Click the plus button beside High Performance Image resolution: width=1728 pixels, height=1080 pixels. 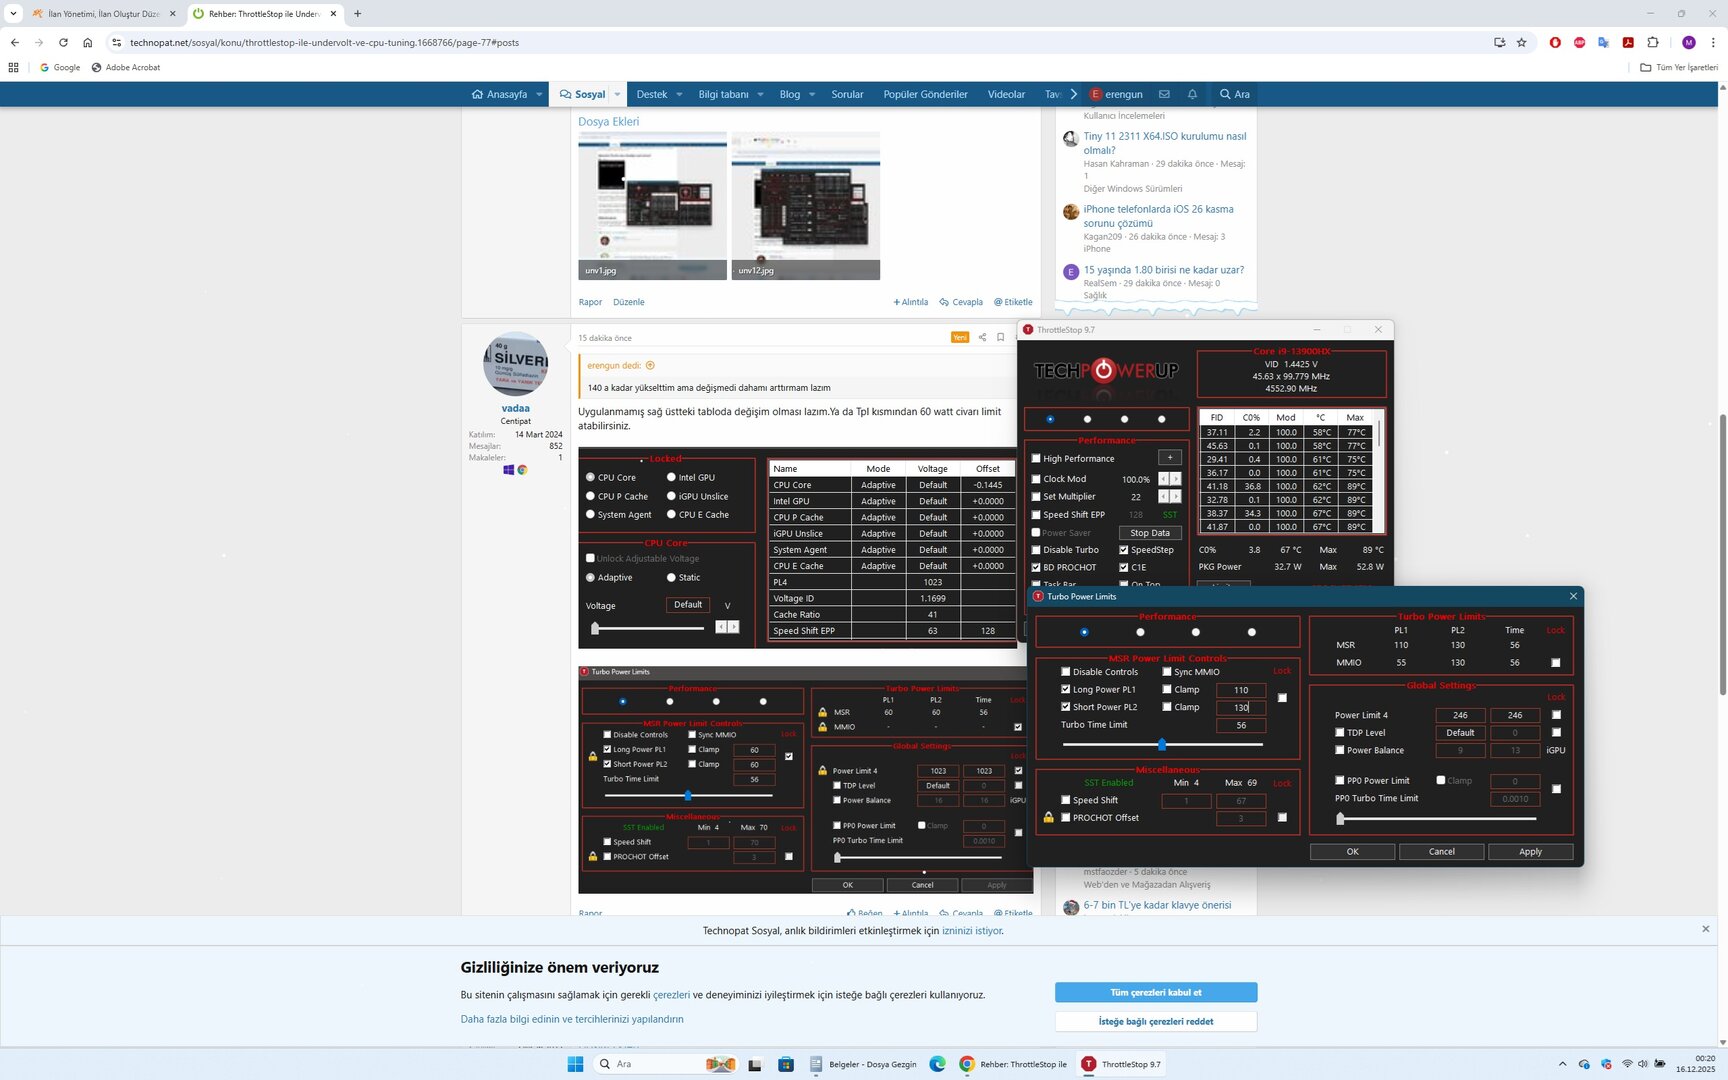1169,458
